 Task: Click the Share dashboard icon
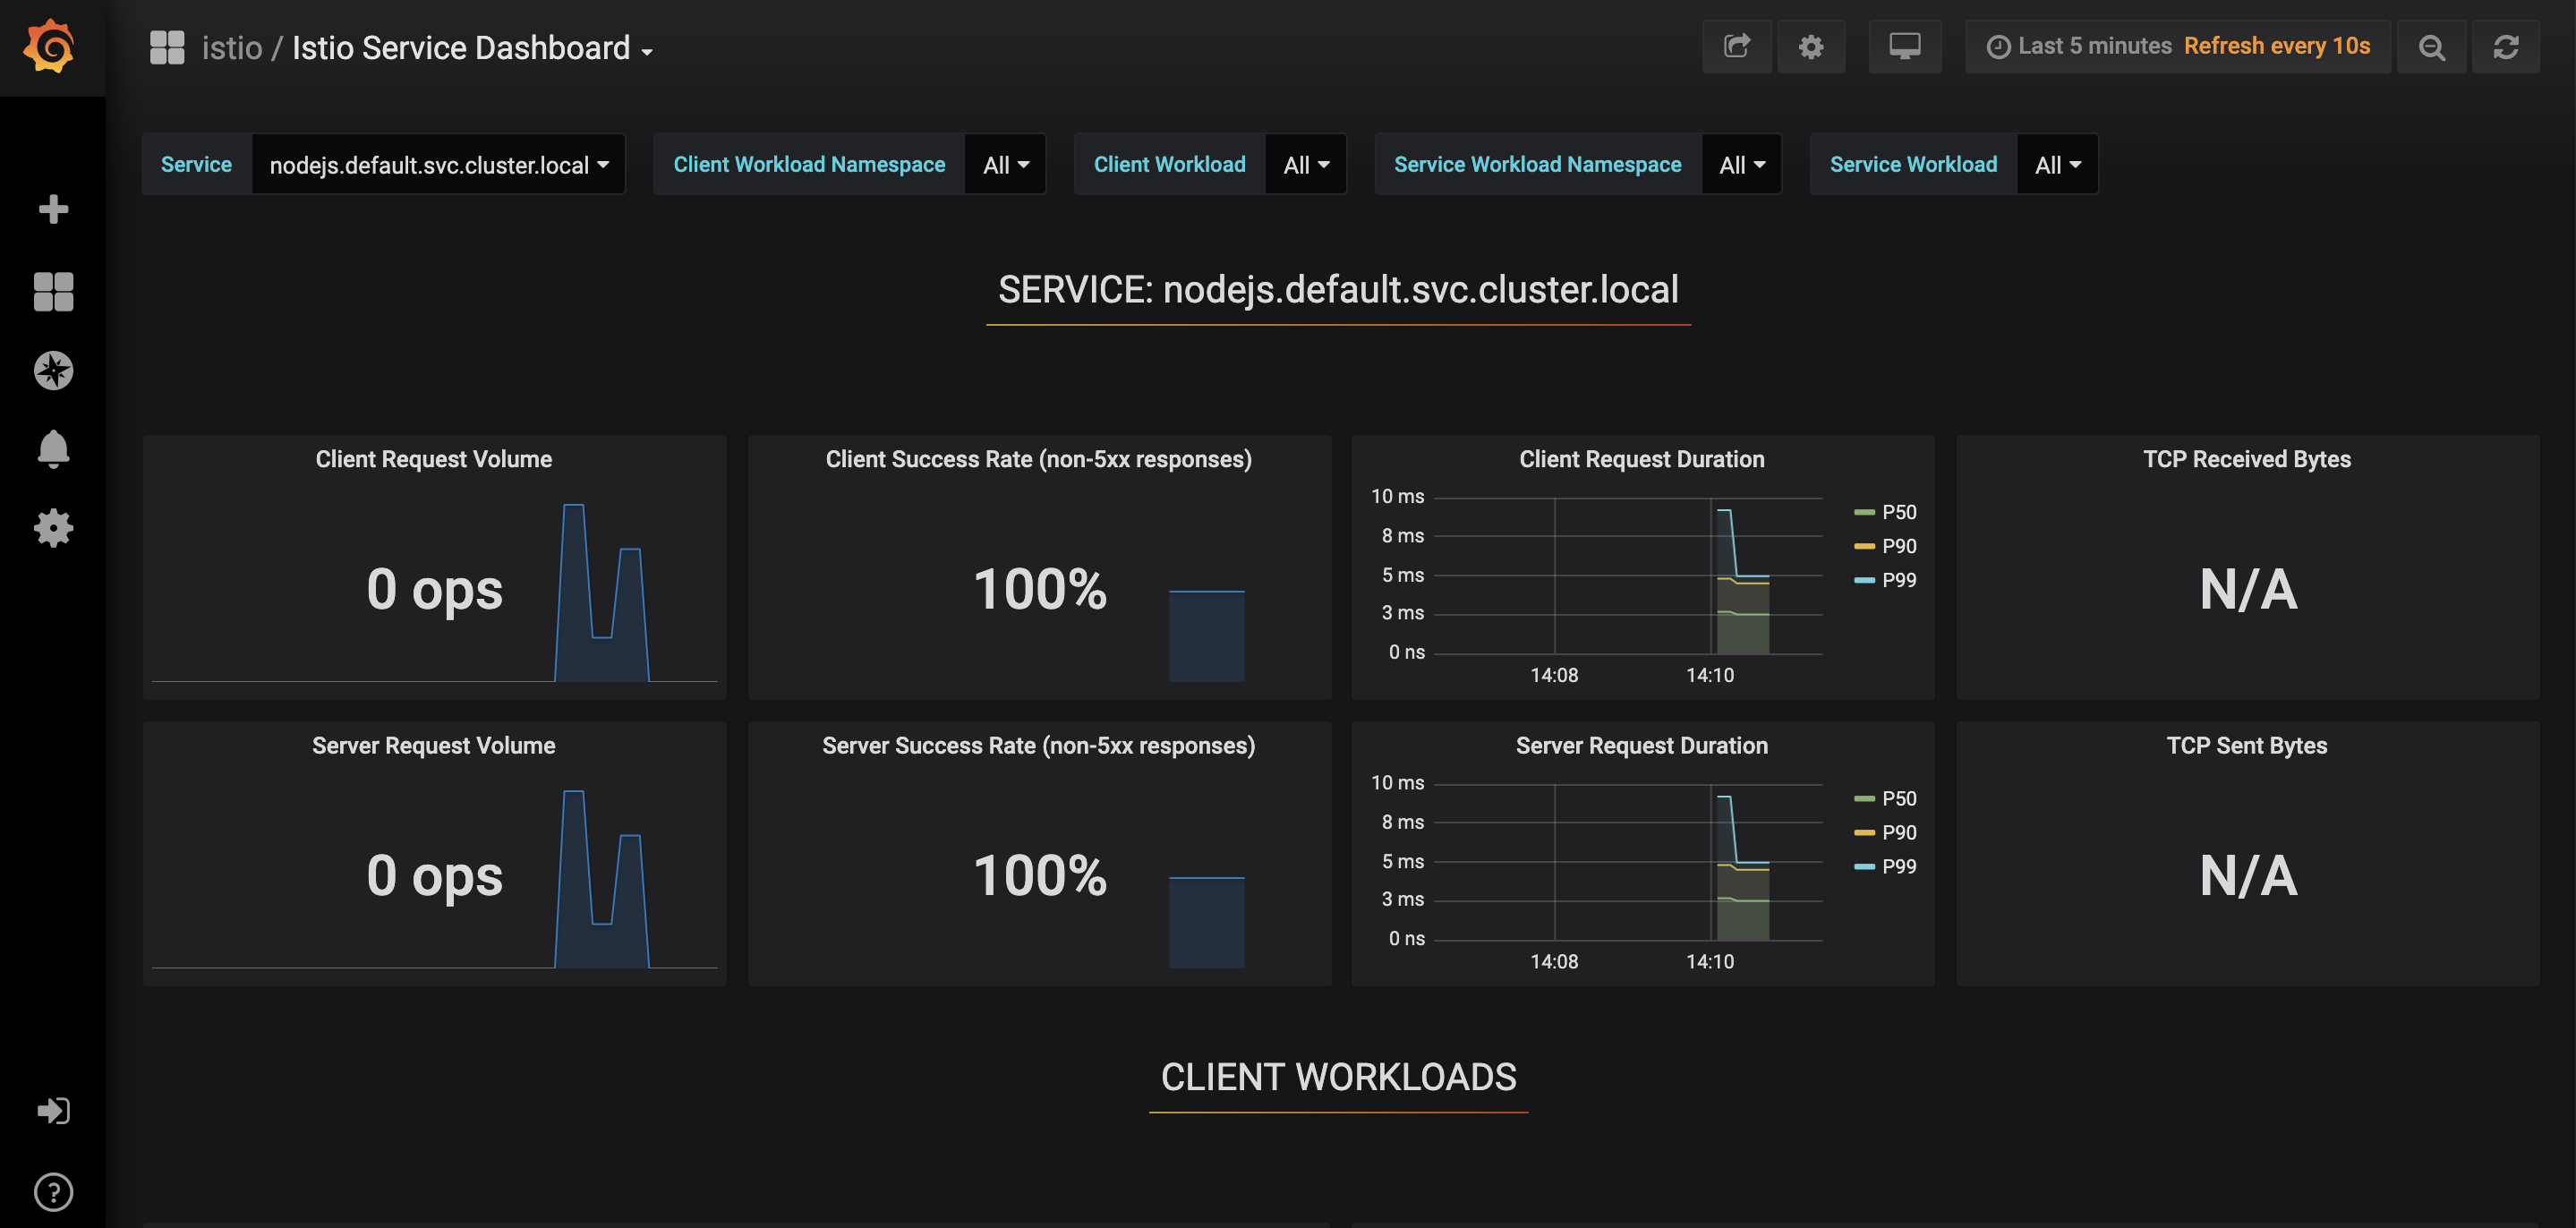pyautogui.click(x=1736, y=46)
